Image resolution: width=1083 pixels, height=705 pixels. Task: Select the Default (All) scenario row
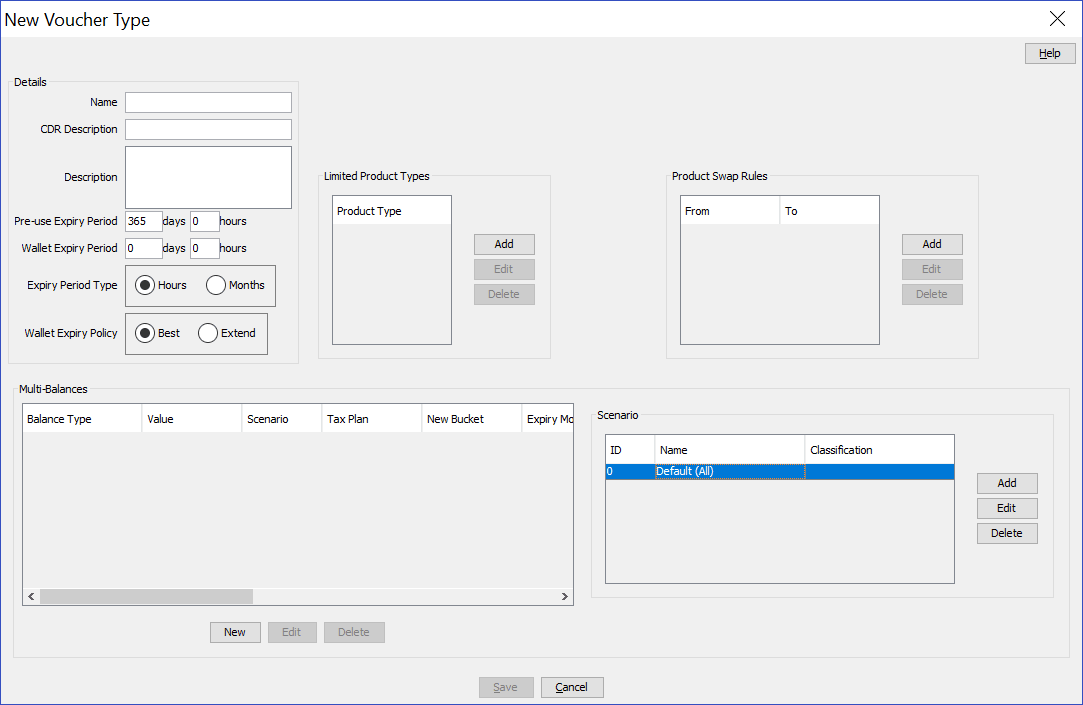coord(729,470)
